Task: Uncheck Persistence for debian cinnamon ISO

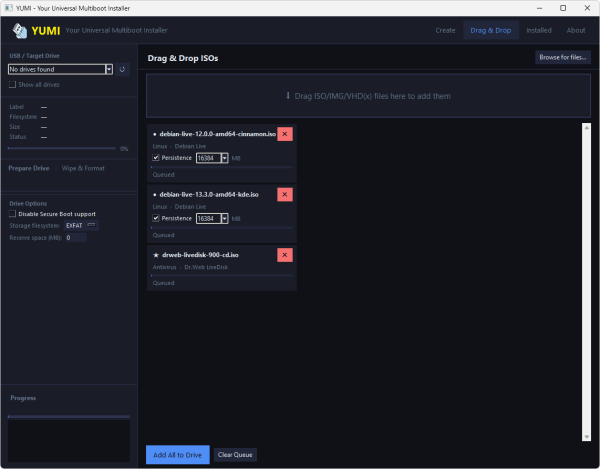Action: 156,158
